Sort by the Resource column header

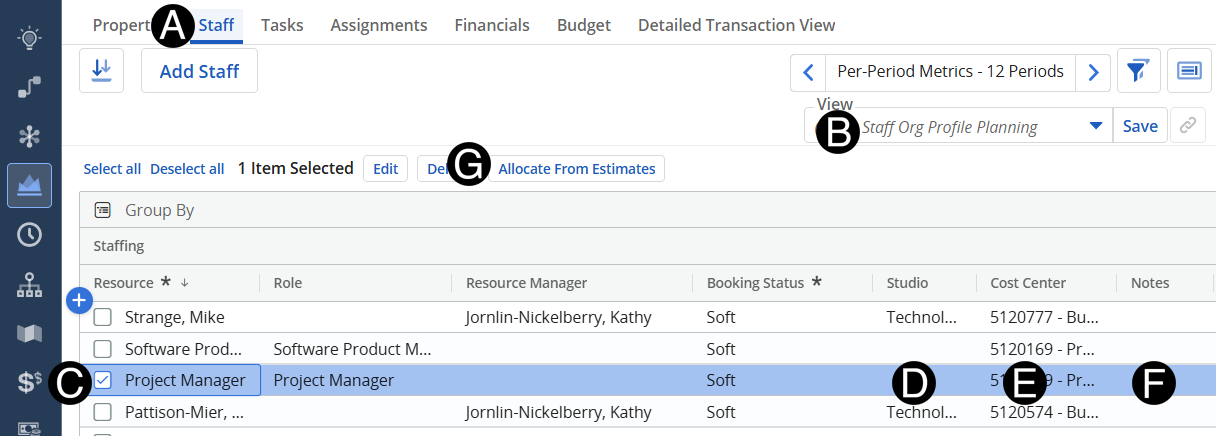point(124,283)
